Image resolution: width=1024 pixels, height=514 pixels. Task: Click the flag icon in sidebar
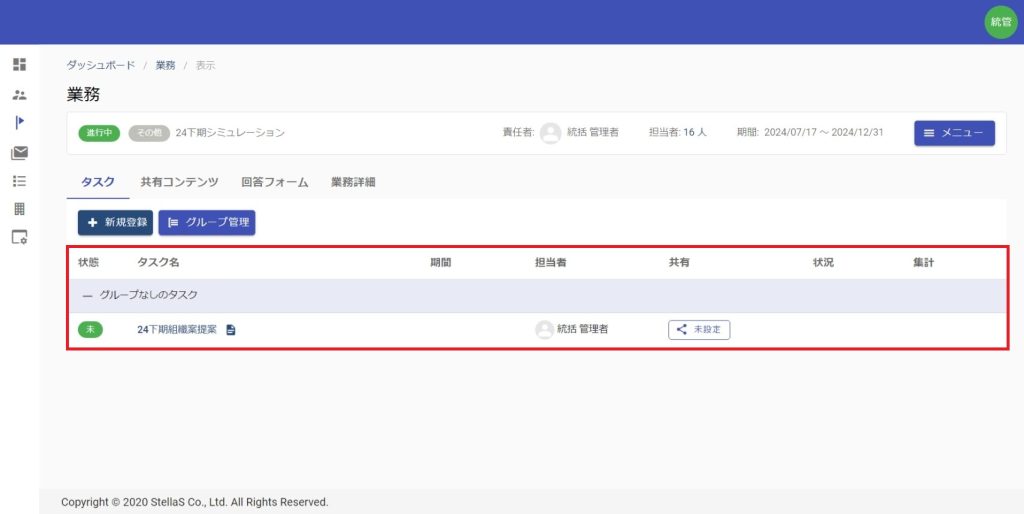pos(19,123)
